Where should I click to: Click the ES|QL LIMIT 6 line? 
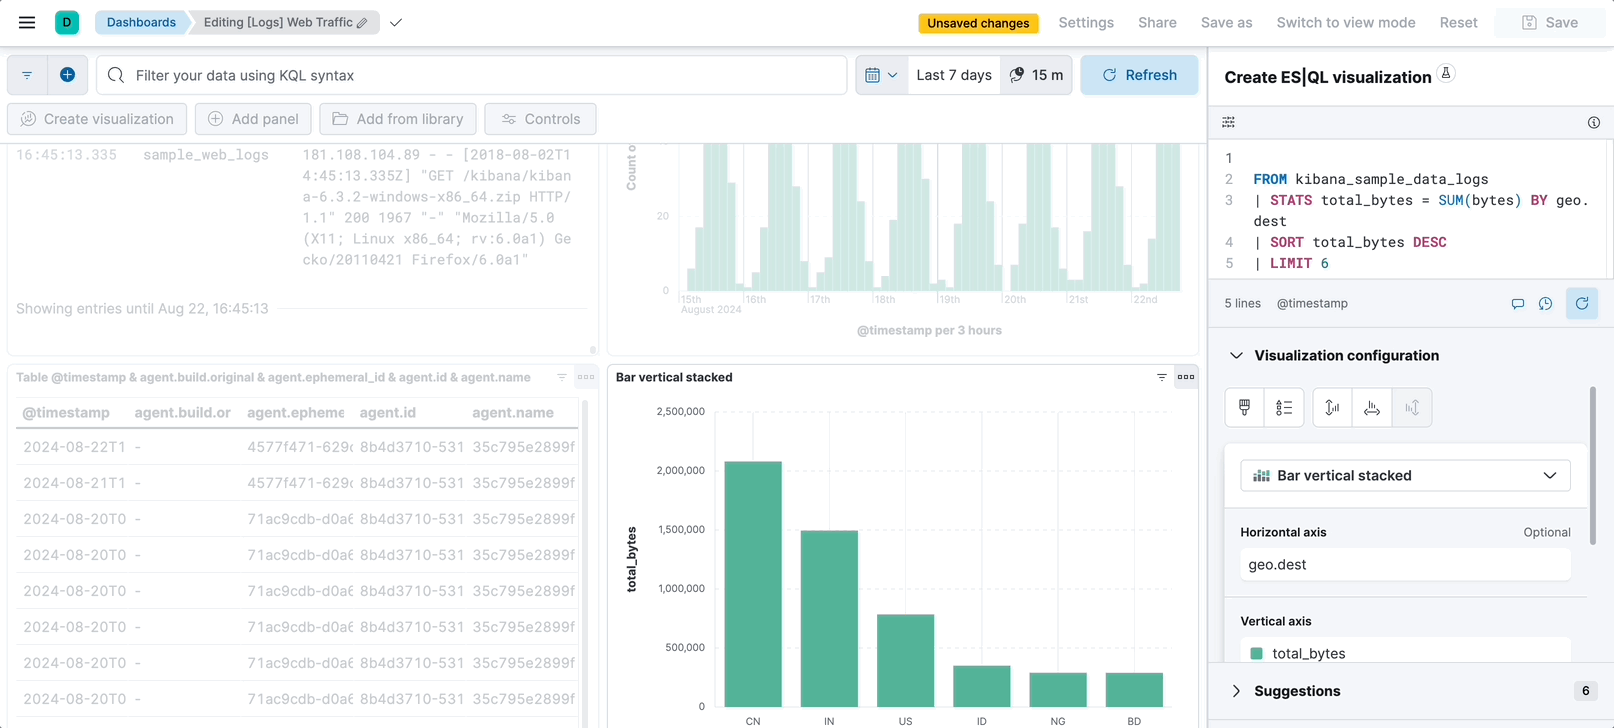point(1291,263)
